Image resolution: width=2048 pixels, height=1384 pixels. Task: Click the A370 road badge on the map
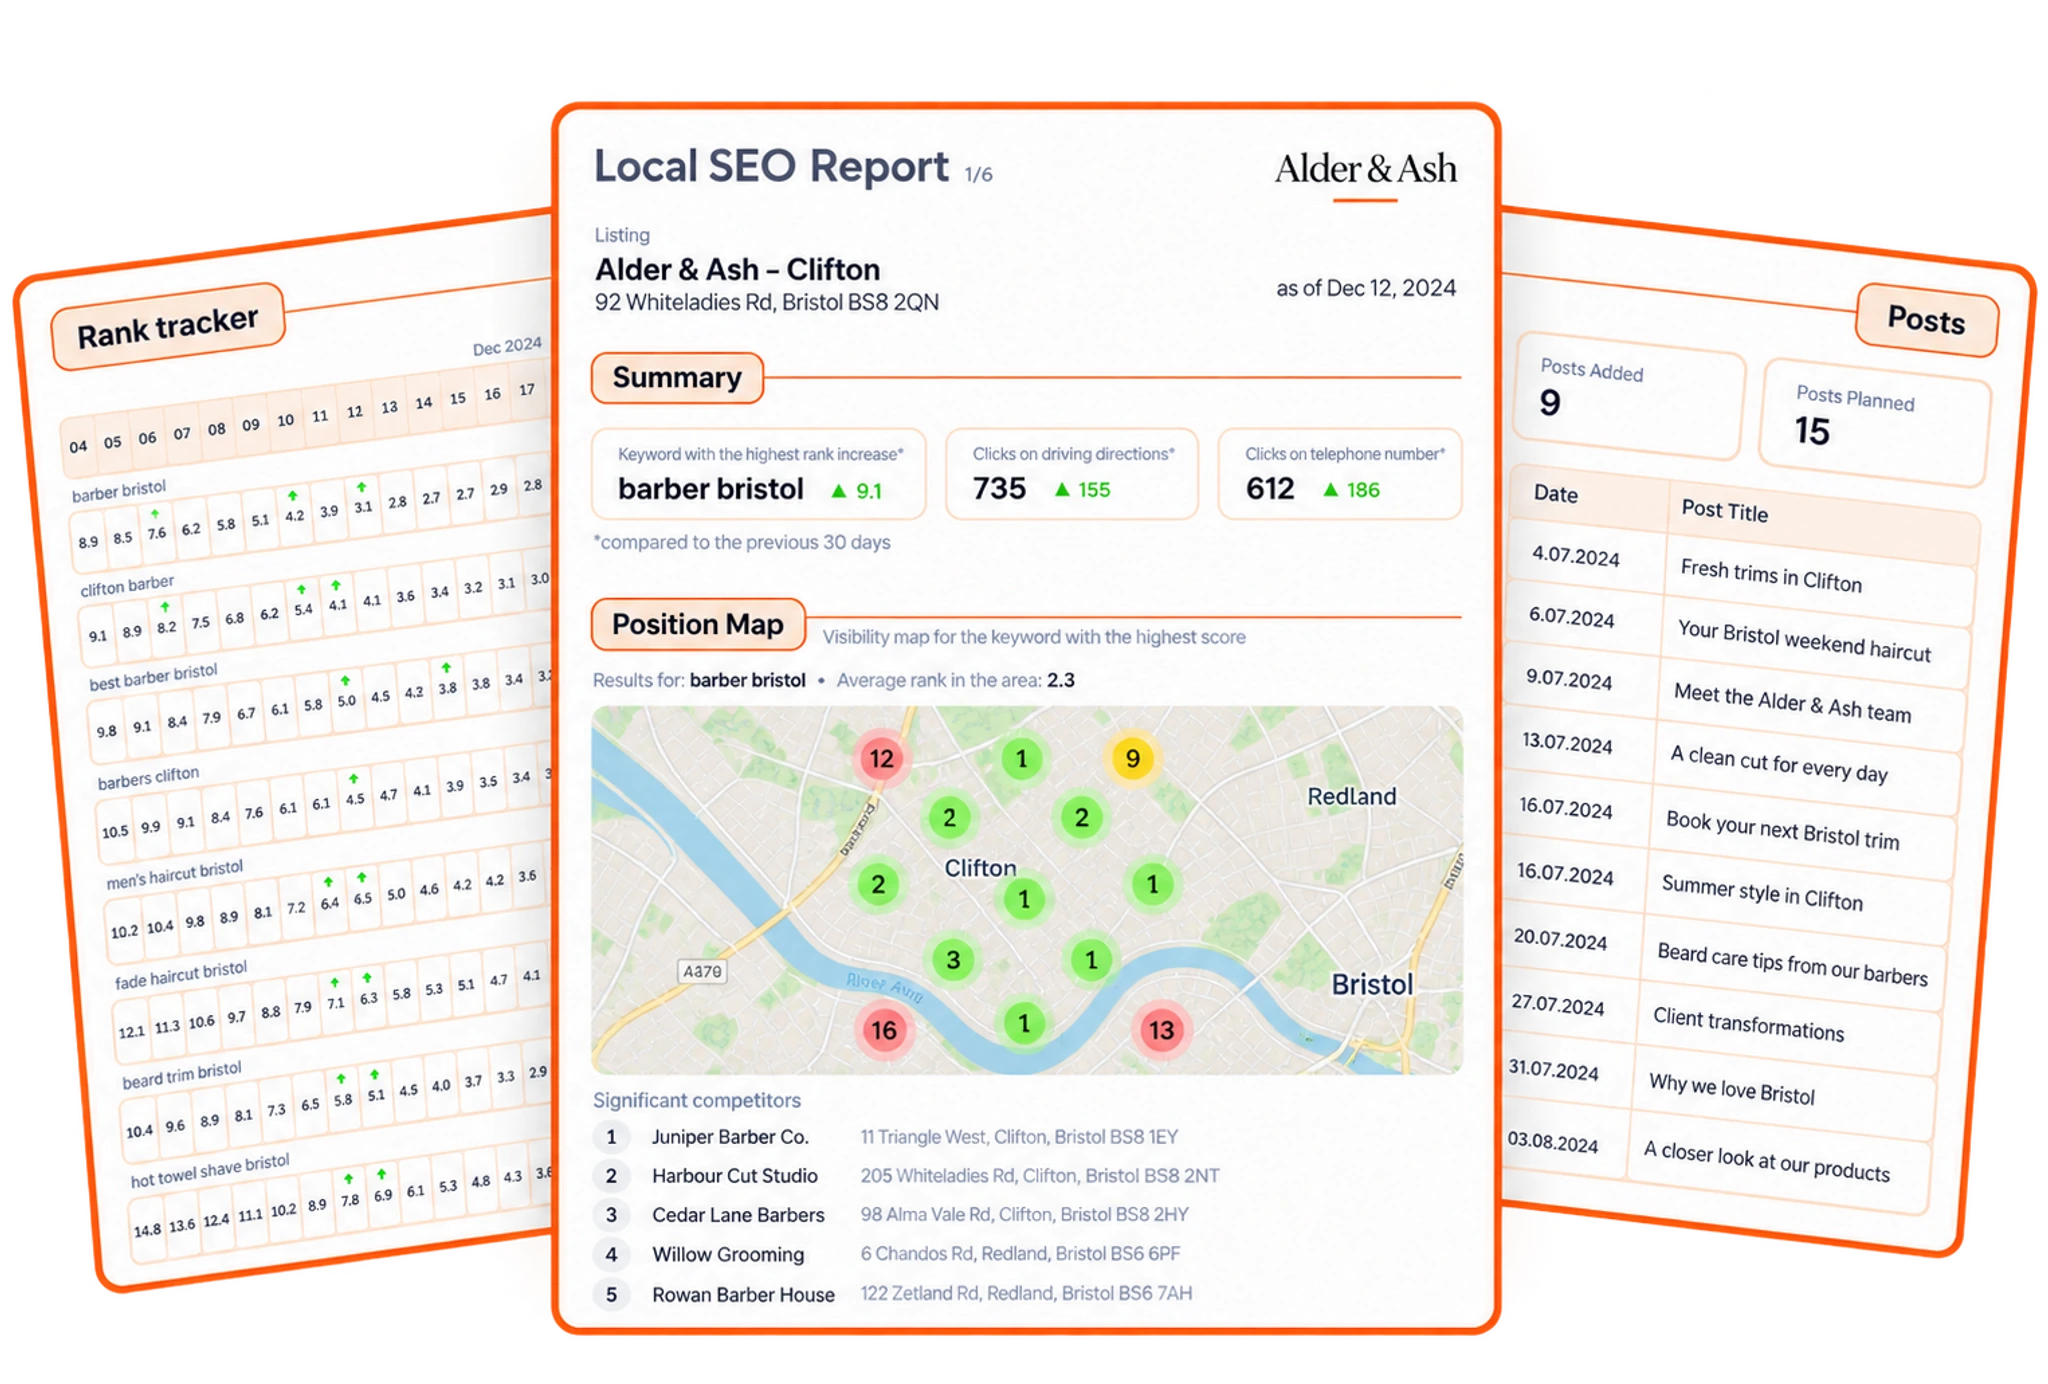click(x=702, y=971)
